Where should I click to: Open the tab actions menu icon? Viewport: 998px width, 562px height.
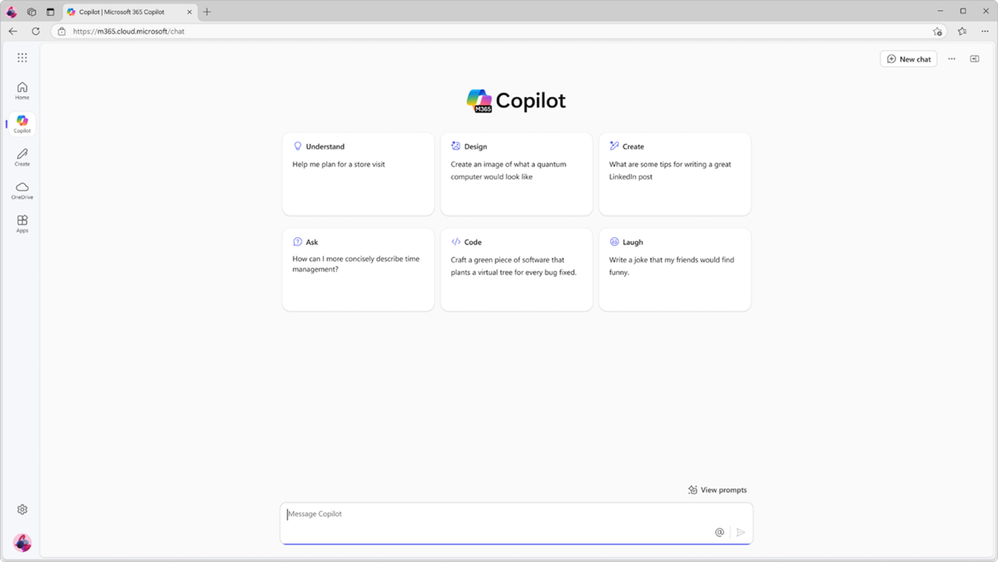tap(50, 11)
